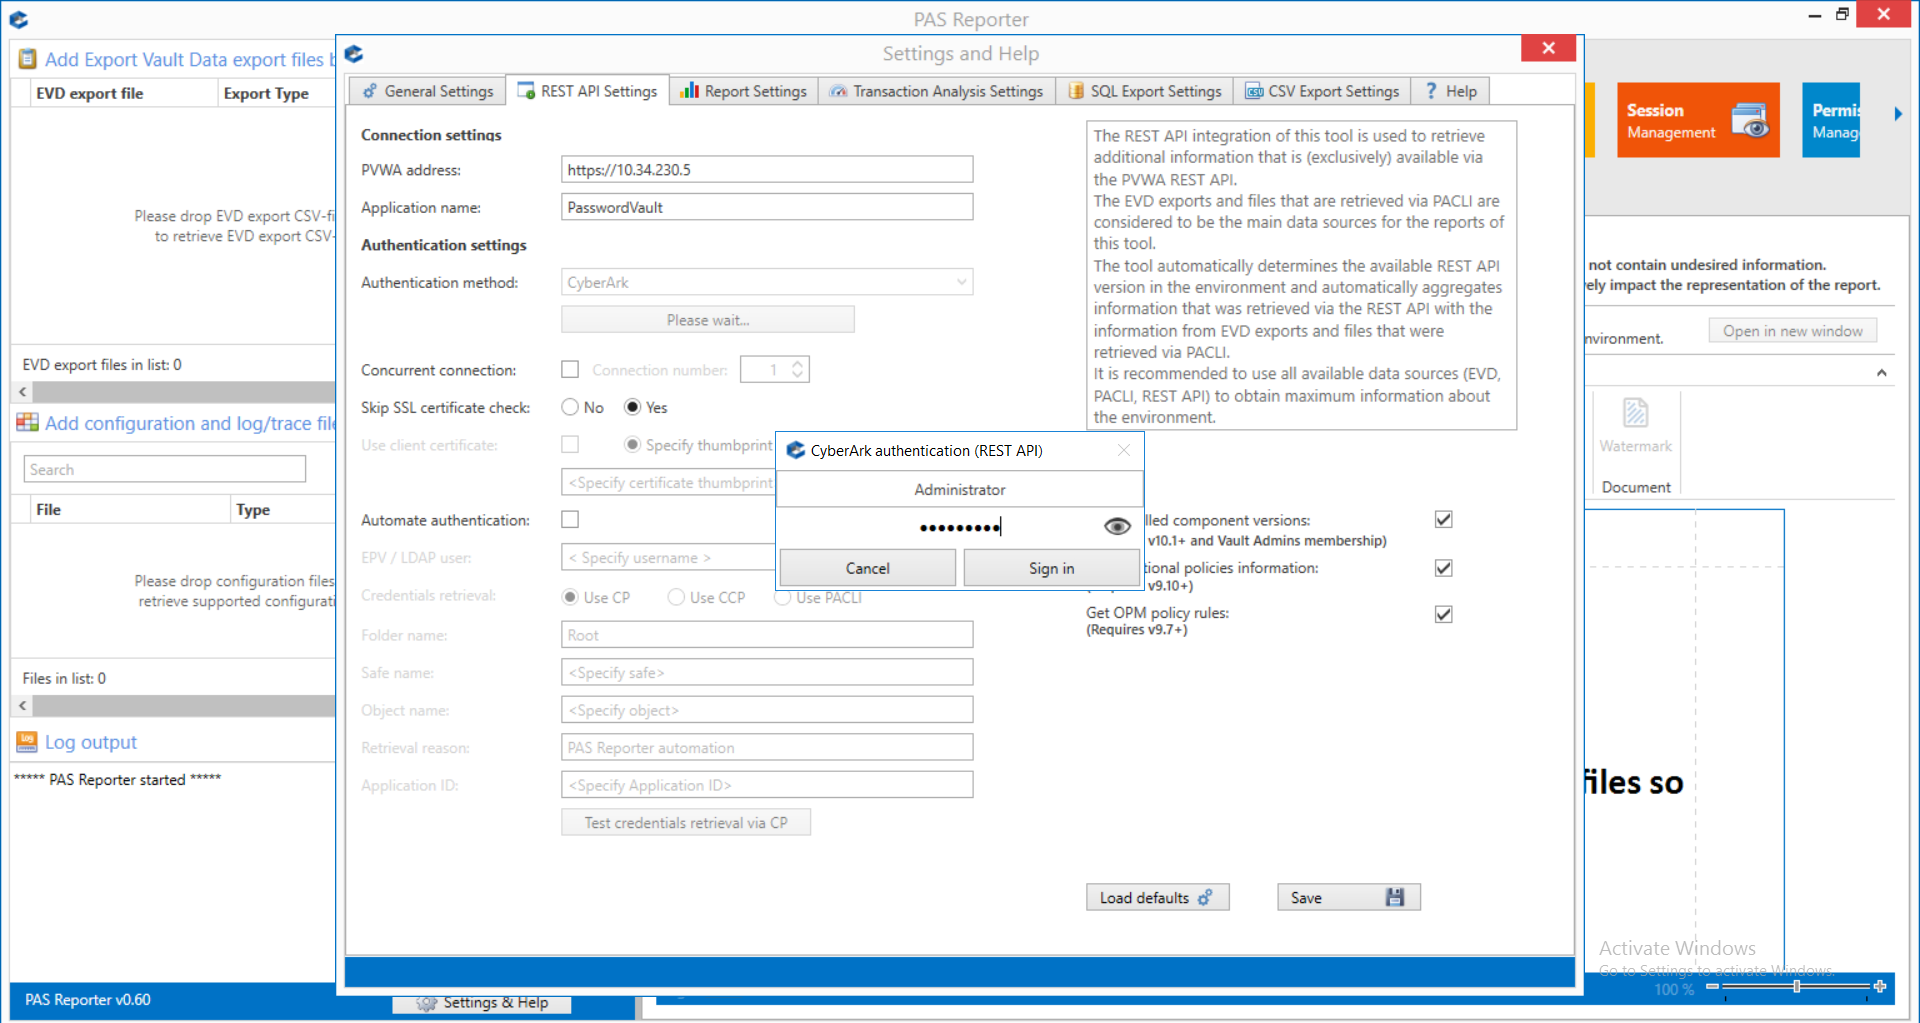Select the Use PACLI radio option
This screenshot has height=1023, width=1920.
[x=784, y=597]
